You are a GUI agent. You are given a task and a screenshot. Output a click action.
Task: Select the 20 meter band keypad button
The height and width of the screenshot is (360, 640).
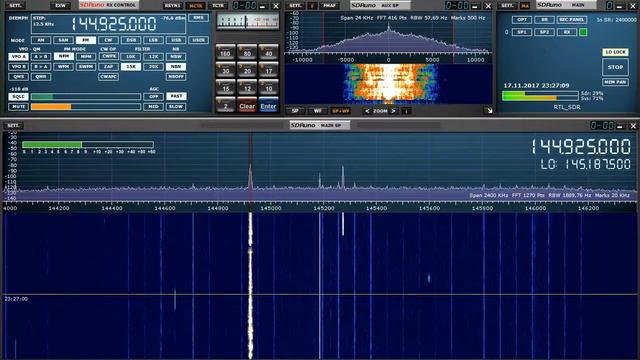tap(247, 70)
